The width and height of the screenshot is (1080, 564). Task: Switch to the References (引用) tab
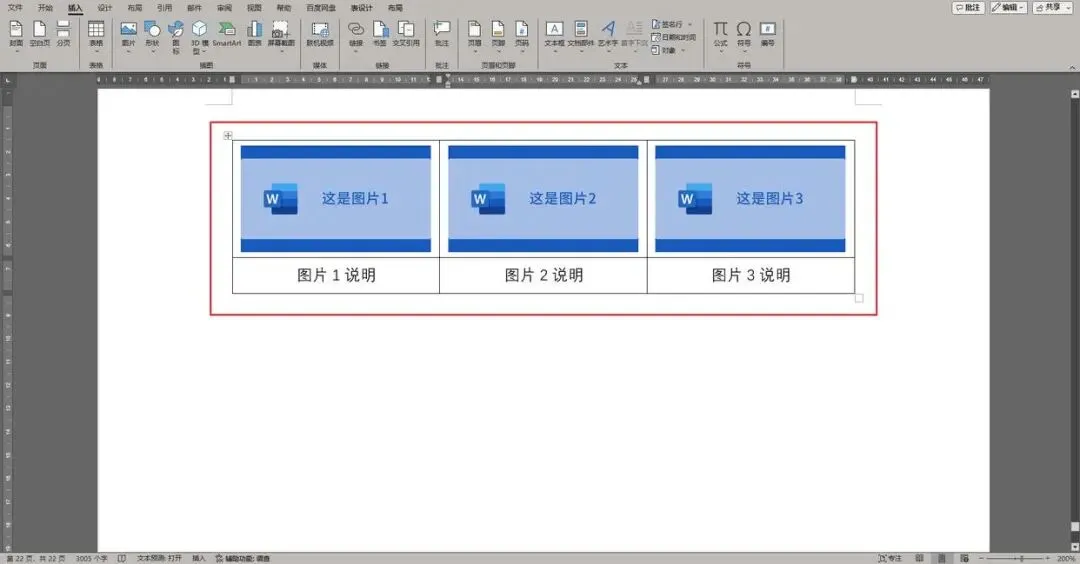pyautogui.click(x=165, y=8)
